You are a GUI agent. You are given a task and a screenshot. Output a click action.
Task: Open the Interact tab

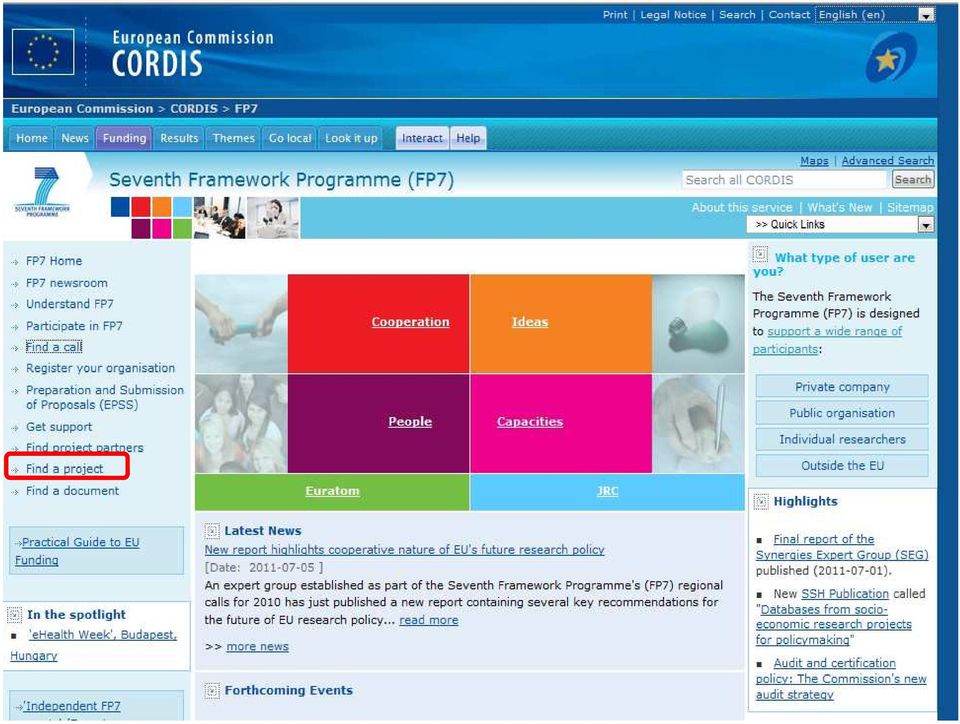[x=422, y=138]
